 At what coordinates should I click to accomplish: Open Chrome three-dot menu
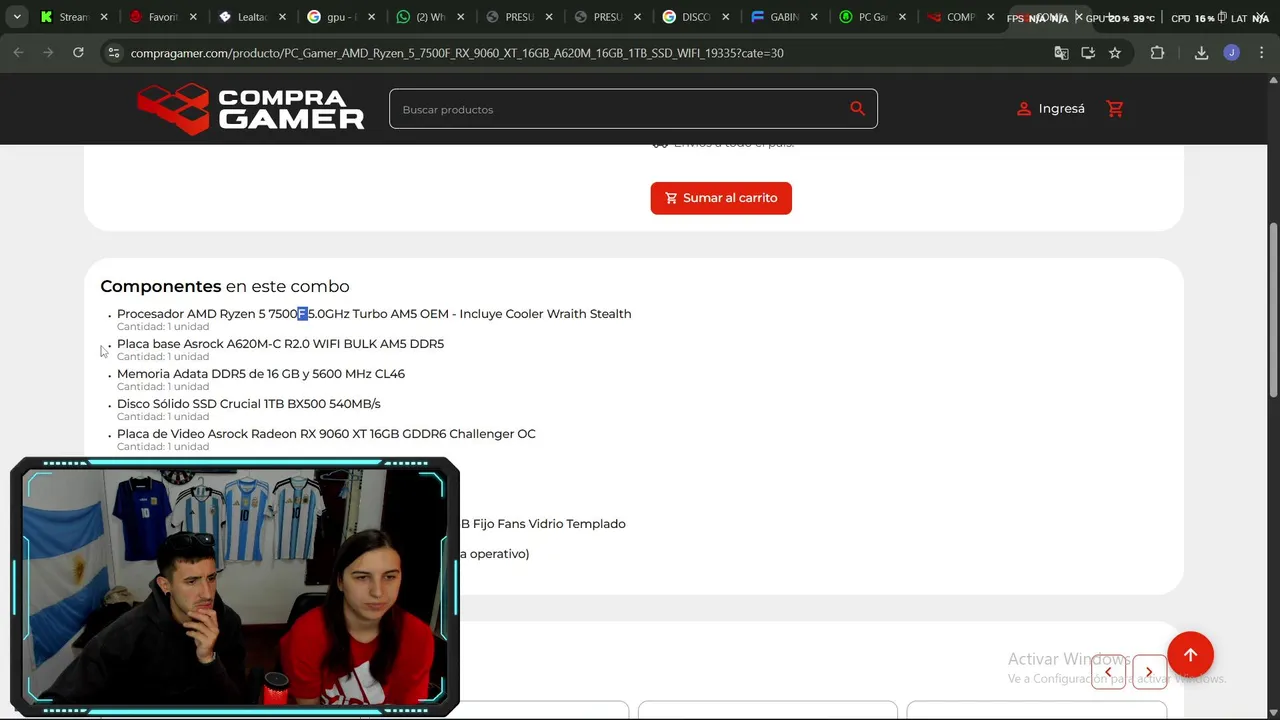tap(1261, 53)
